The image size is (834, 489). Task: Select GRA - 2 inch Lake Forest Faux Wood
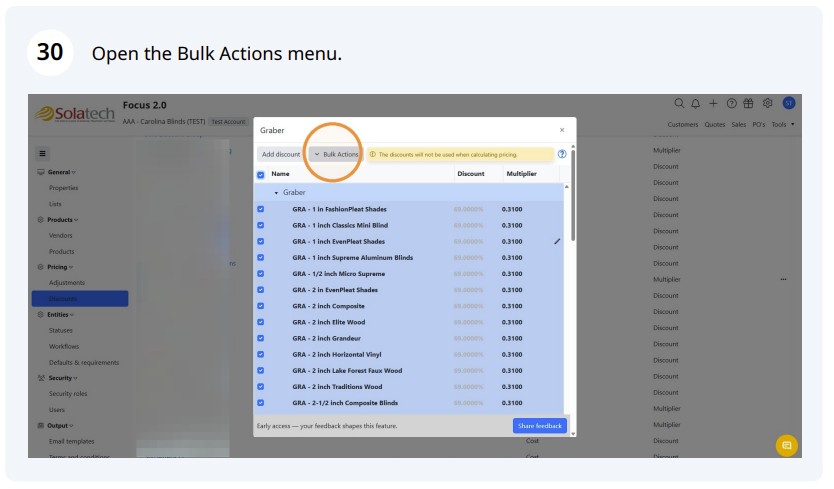[408, 371]
